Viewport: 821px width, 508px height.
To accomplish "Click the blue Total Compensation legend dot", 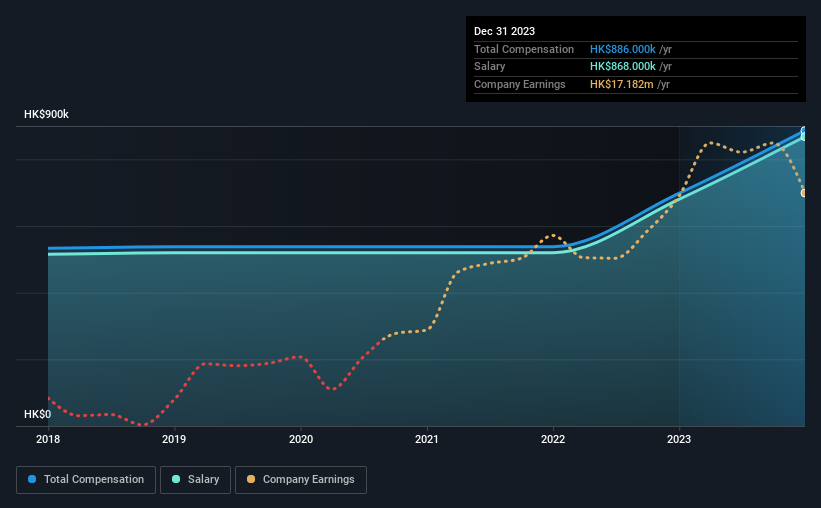I will point(32,479).
